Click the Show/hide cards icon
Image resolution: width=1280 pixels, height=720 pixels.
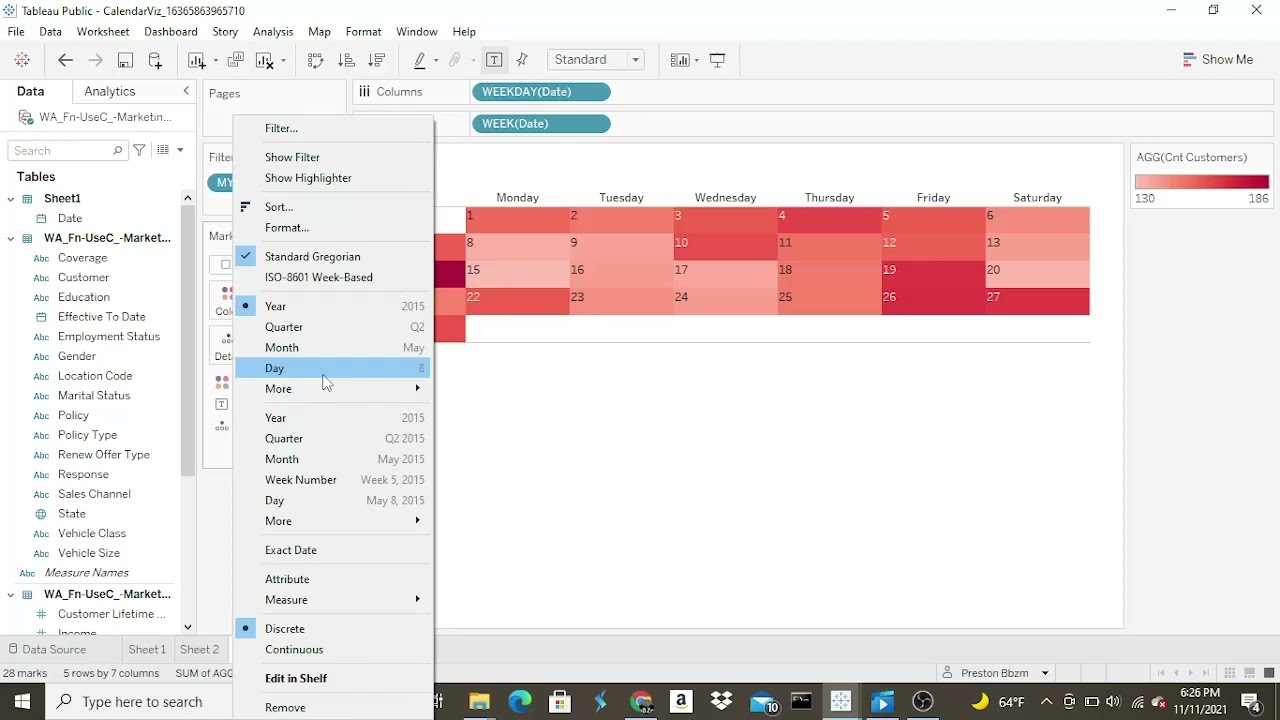click(680, 60)
